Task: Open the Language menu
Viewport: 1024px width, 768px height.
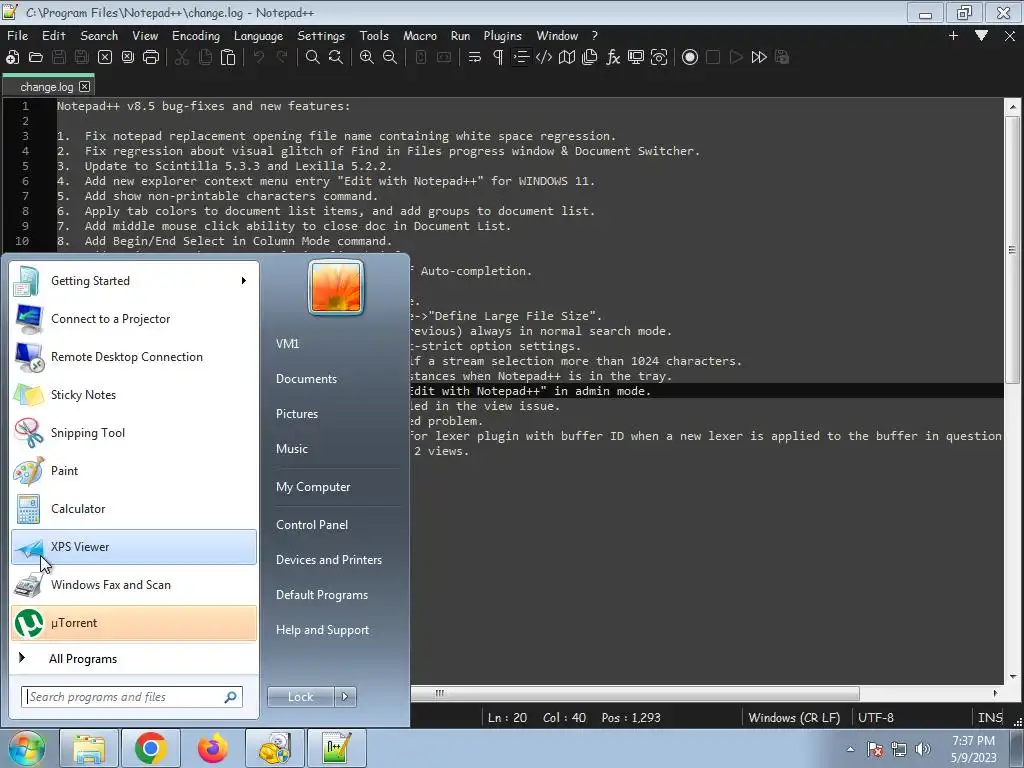Action: click(258, 36)
